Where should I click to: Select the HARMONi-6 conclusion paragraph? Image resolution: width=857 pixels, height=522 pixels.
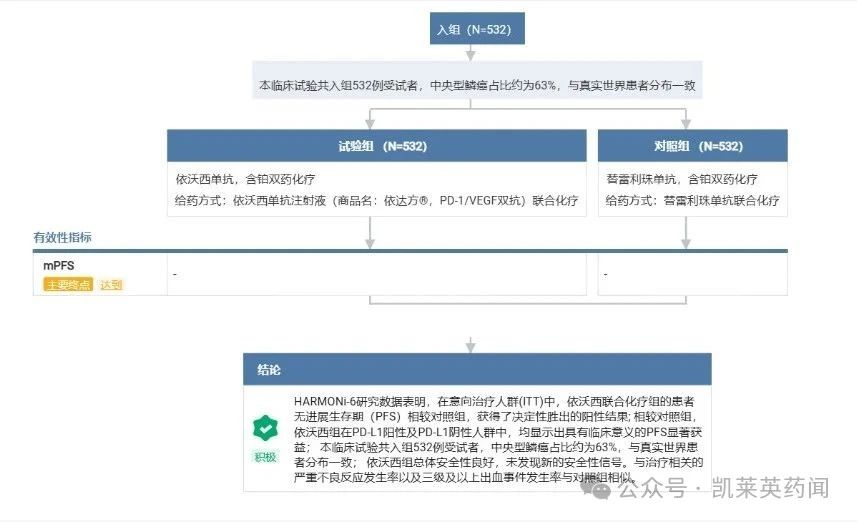coord(498,439)
